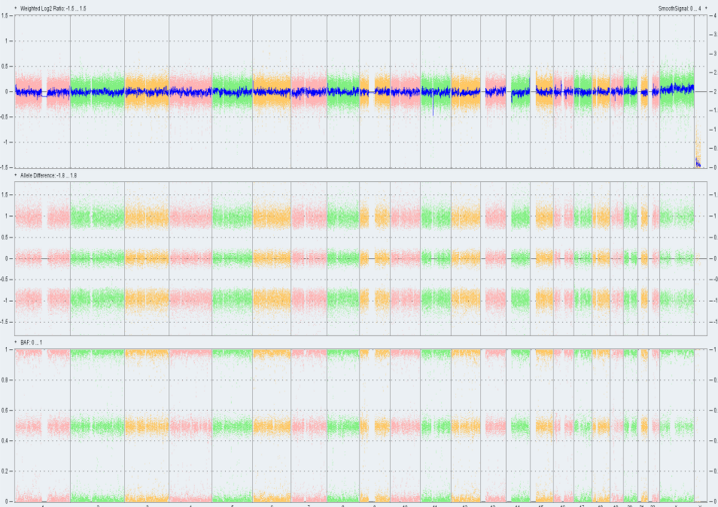
Task: Select leftmost pink segment in Log2 Ratio track
Action: pyautogui.click(x=30, y=91)
